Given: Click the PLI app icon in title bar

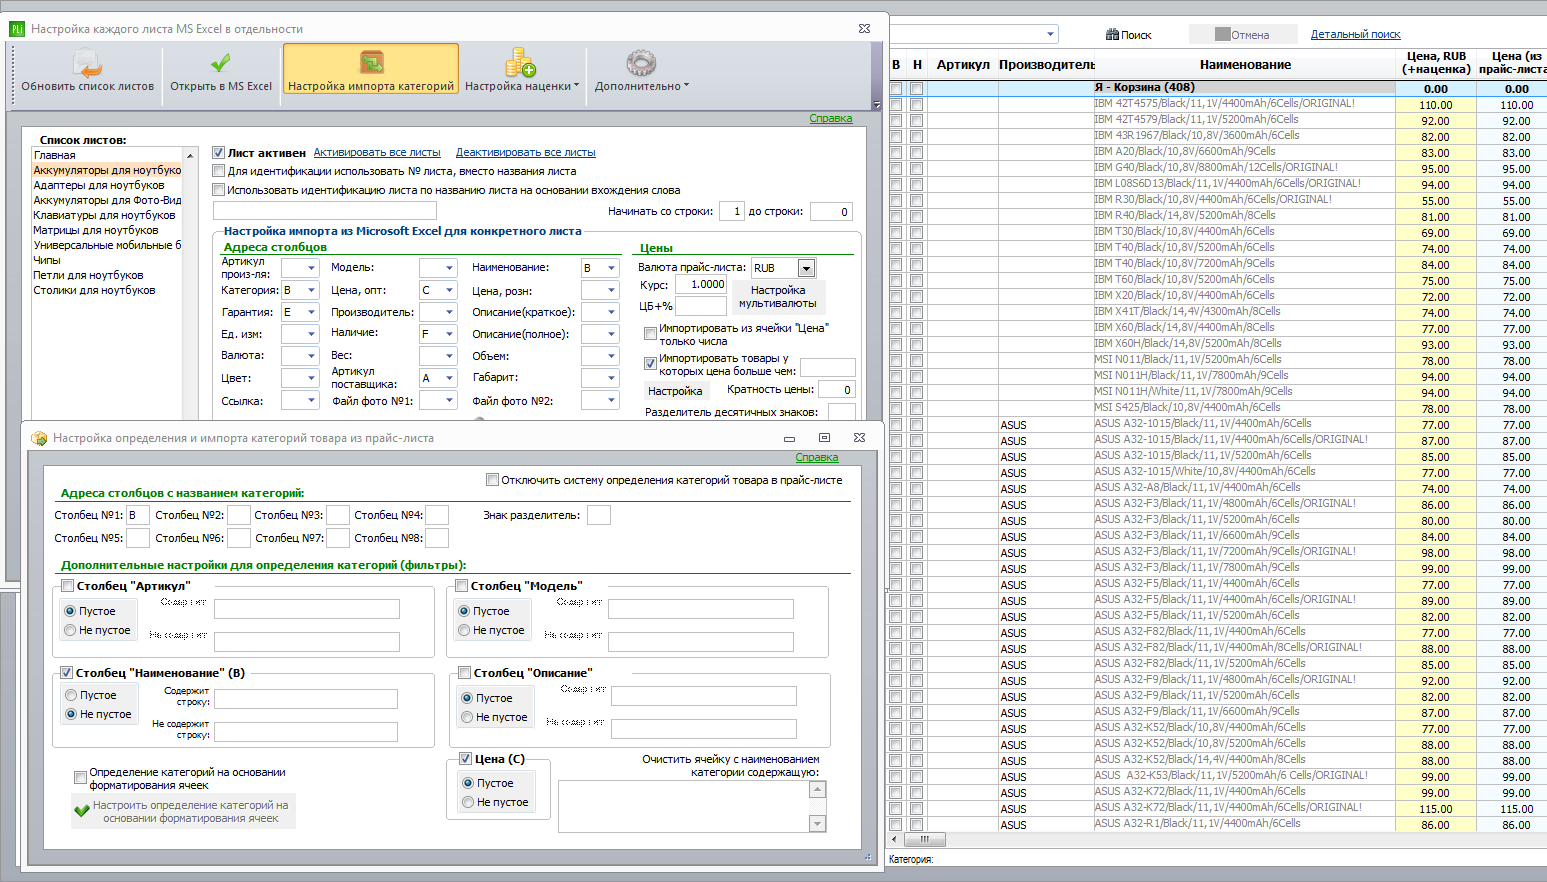Looking at the screenshot, I should coord(16,29).
